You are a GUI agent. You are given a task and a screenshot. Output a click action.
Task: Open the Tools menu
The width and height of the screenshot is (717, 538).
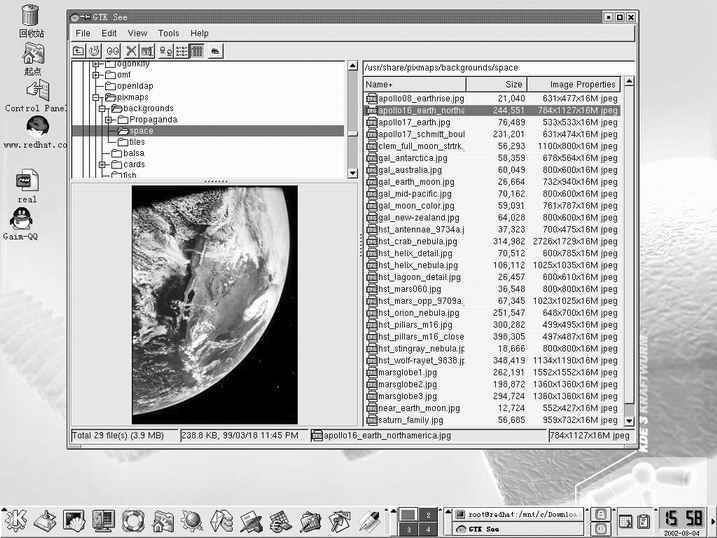pos(168,33)
